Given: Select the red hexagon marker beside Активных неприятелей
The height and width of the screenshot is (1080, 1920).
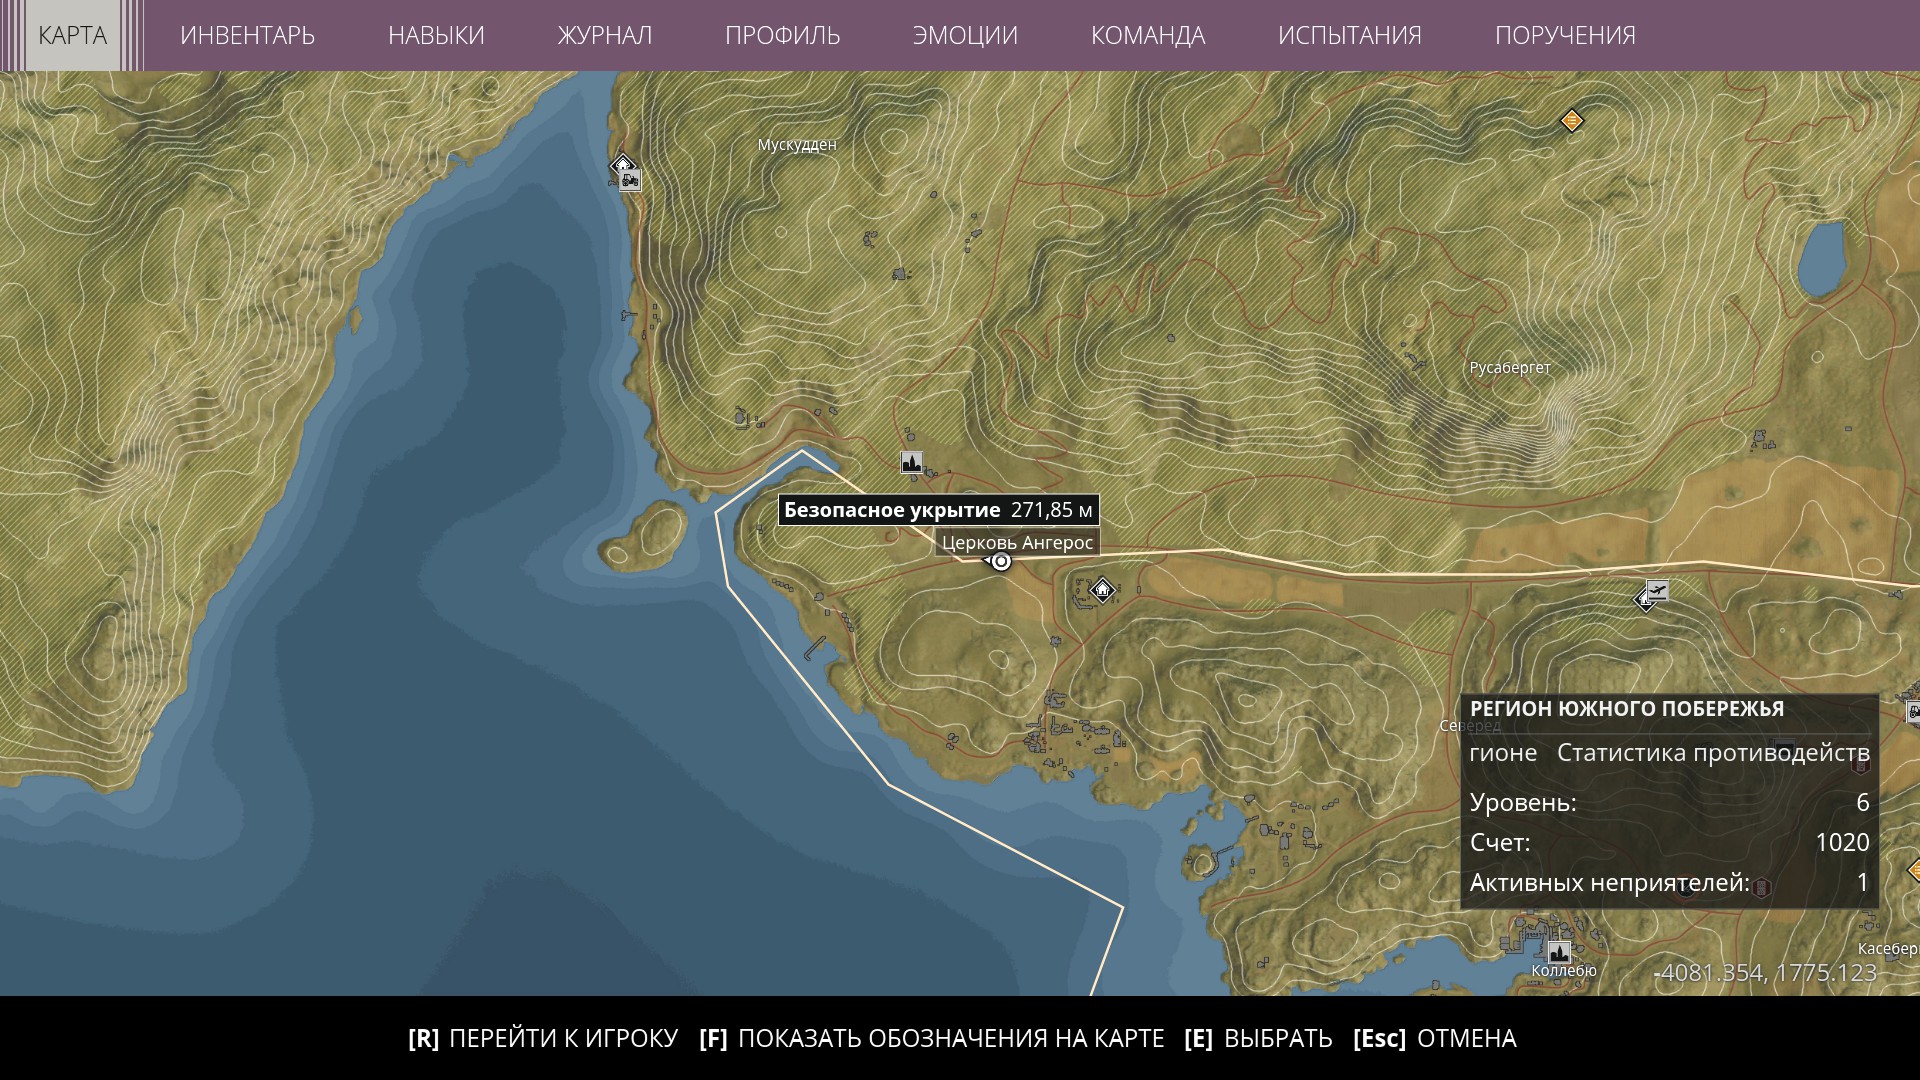Looking at the screenshot, I should tap(1762, 887).
